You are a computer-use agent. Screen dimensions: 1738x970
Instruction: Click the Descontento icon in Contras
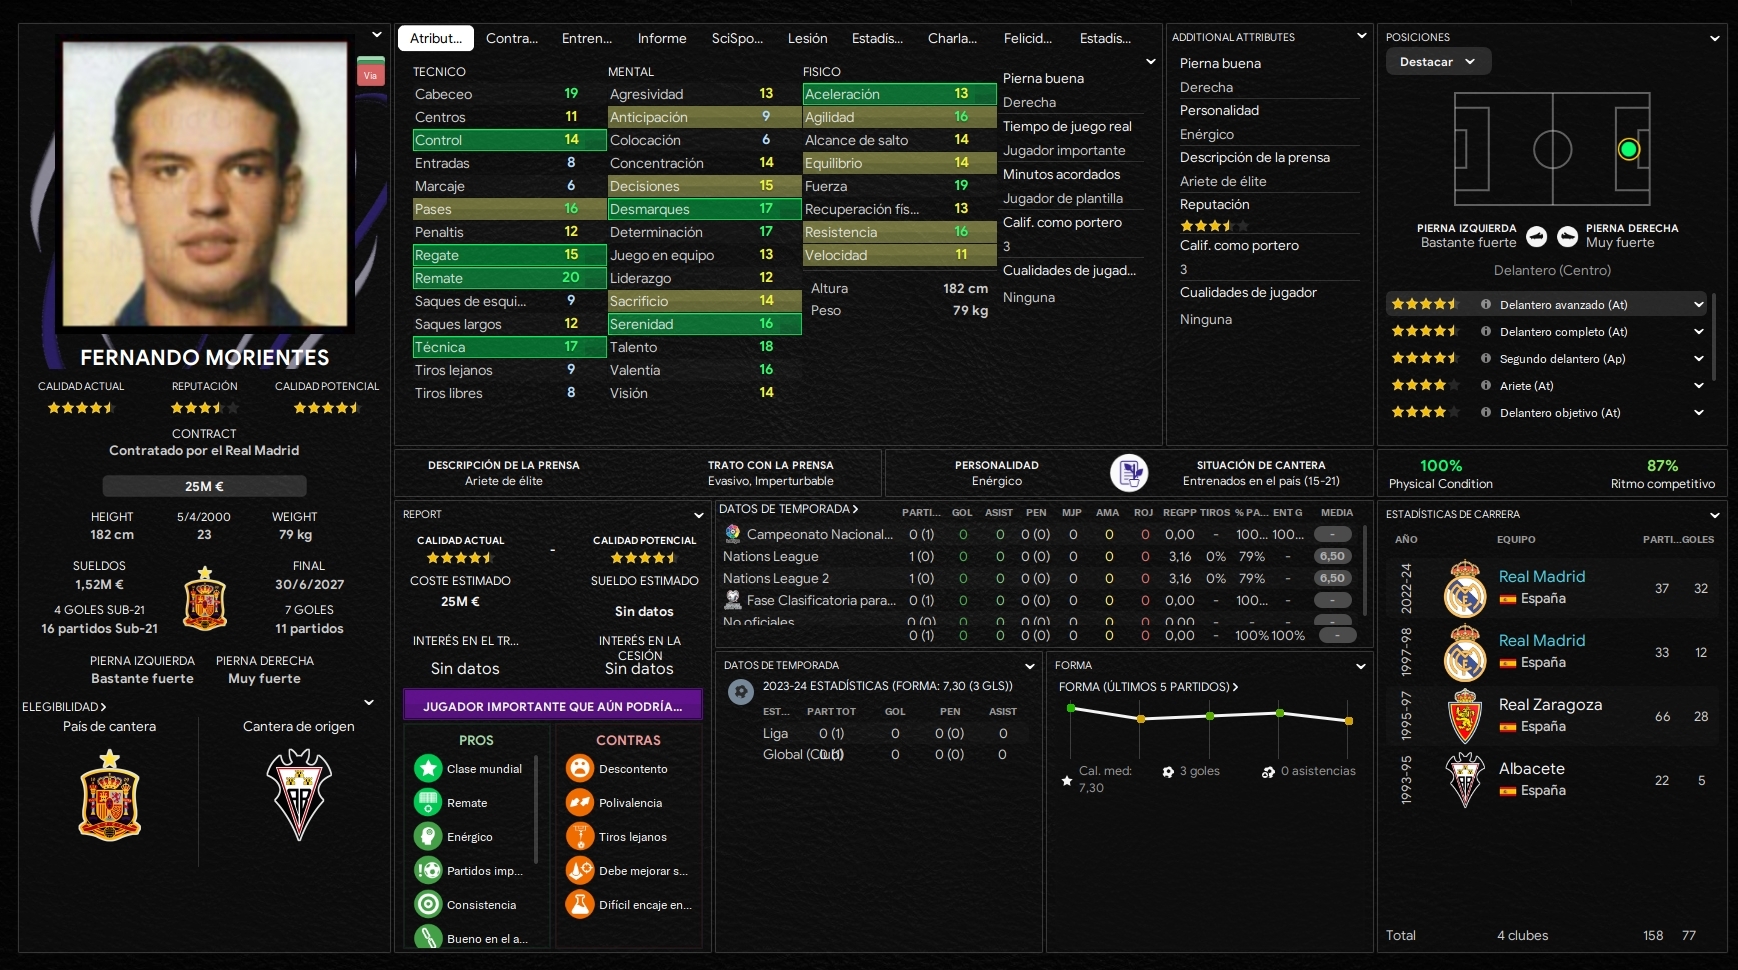(580, 768)
